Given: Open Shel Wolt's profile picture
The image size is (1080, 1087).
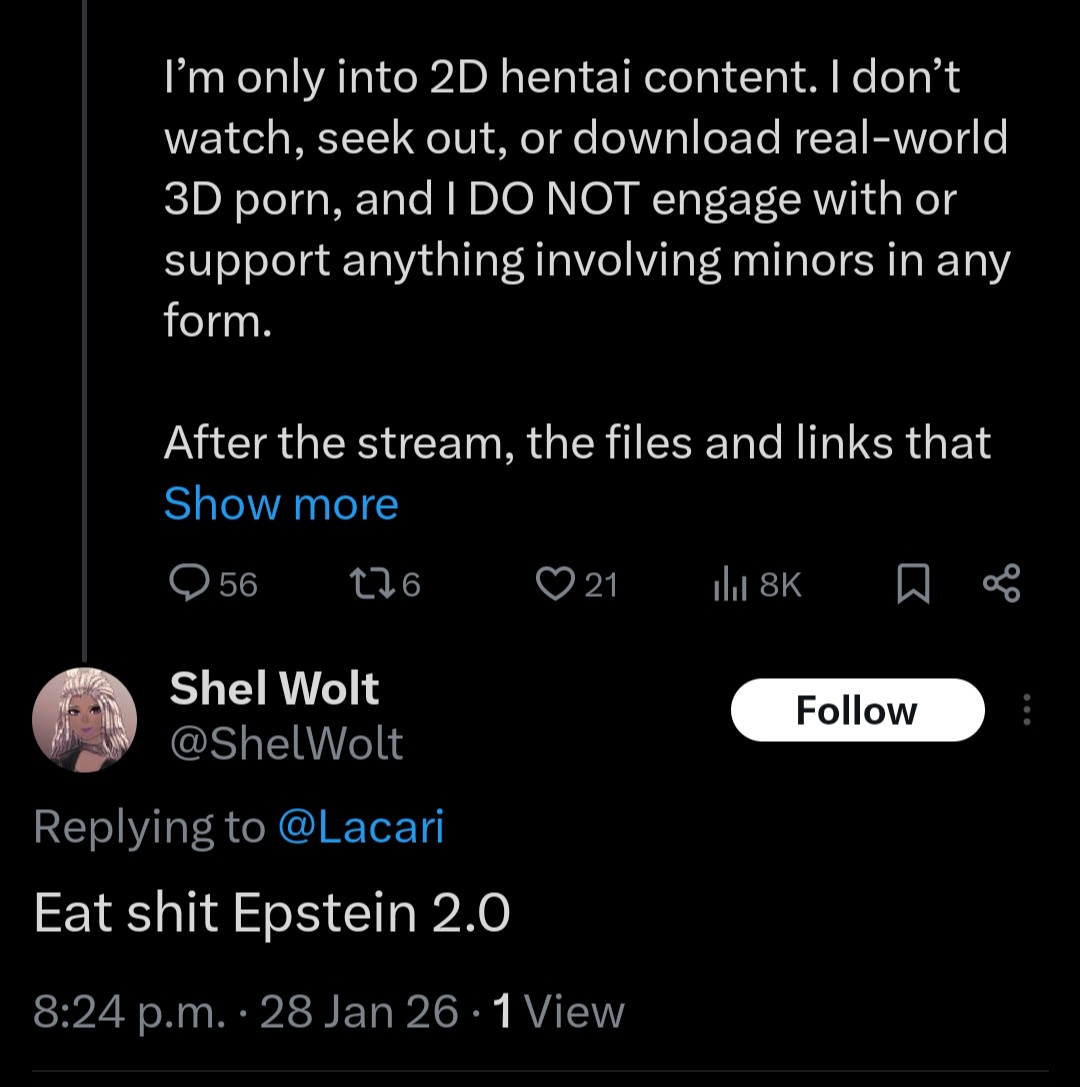Looking at the screenshot, I should (x=85, y=720).
